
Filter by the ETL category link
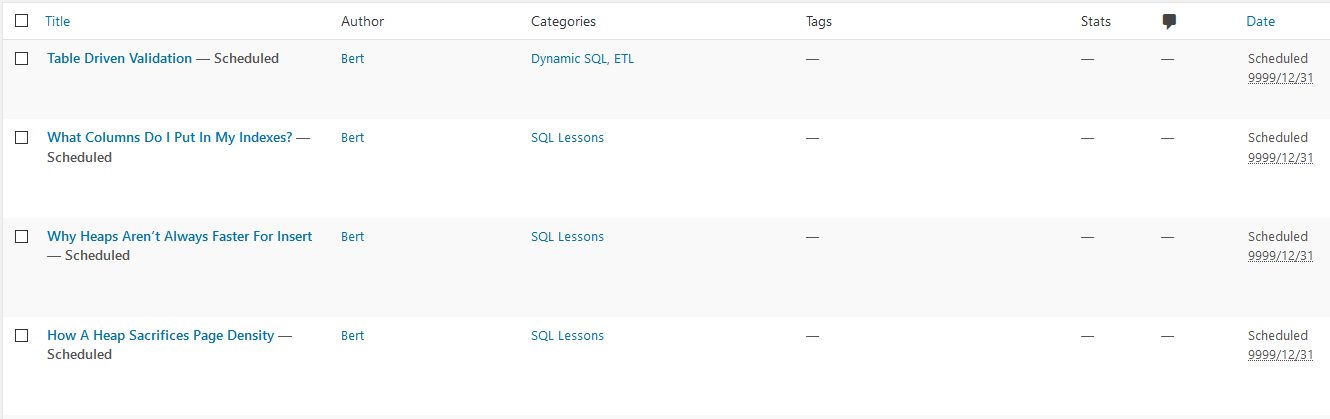point(623,59)
